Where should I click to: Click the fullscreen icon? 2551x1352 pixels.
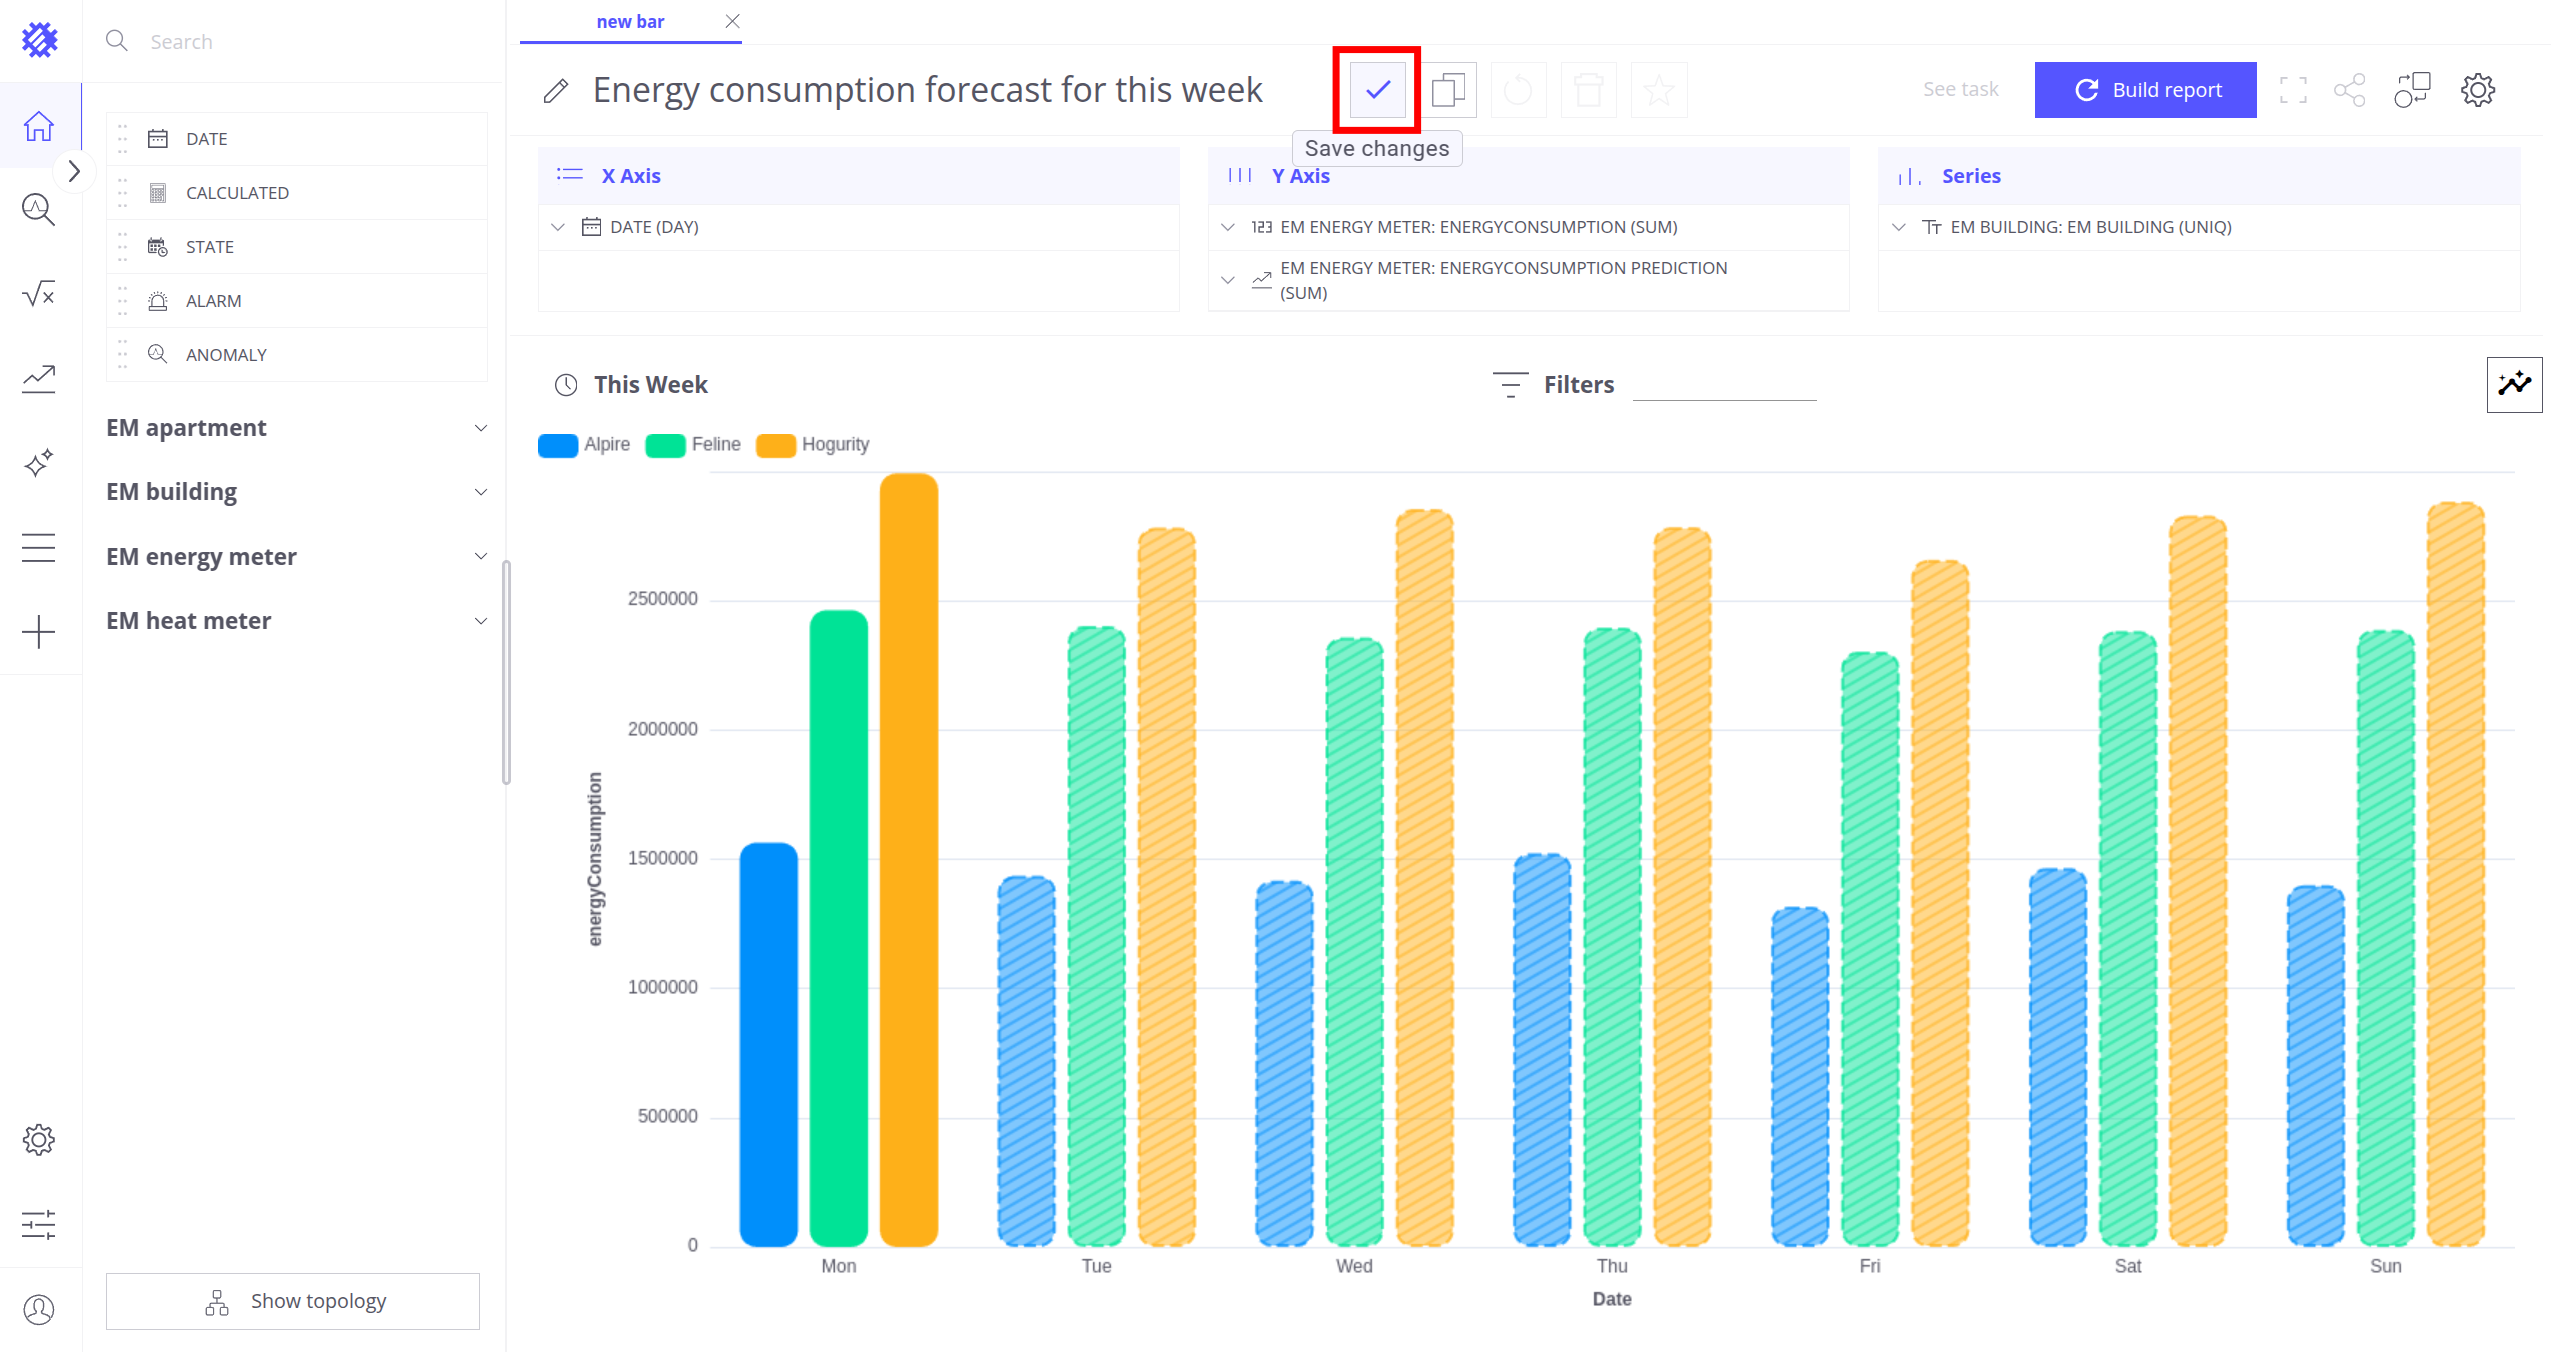coord(2293,90)
